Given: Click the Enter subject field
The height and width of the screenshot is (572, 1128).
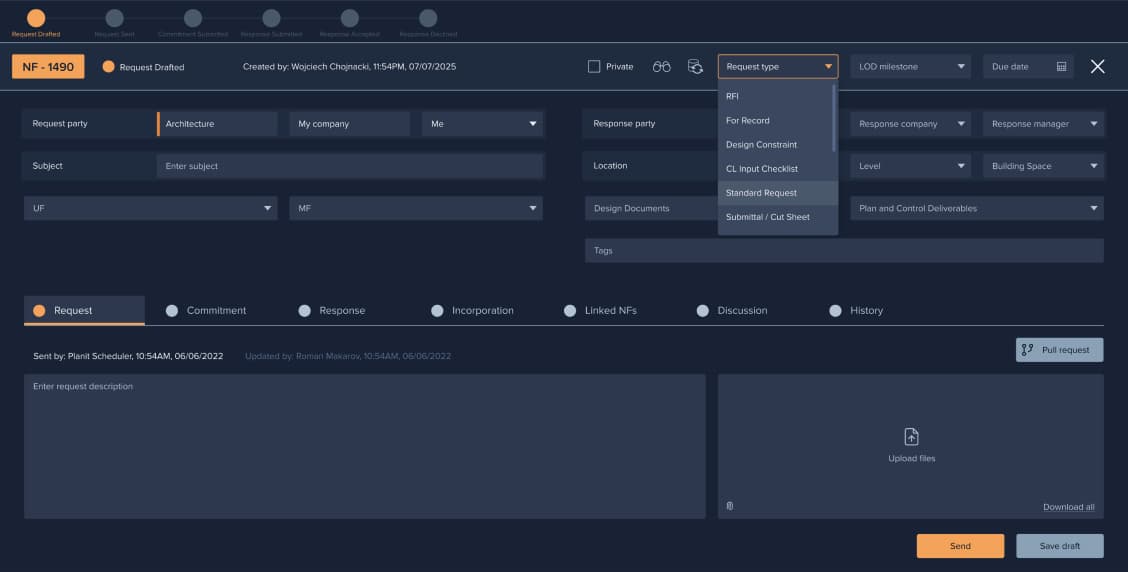Looking at the screenshot, I should [x=350, y=165].
